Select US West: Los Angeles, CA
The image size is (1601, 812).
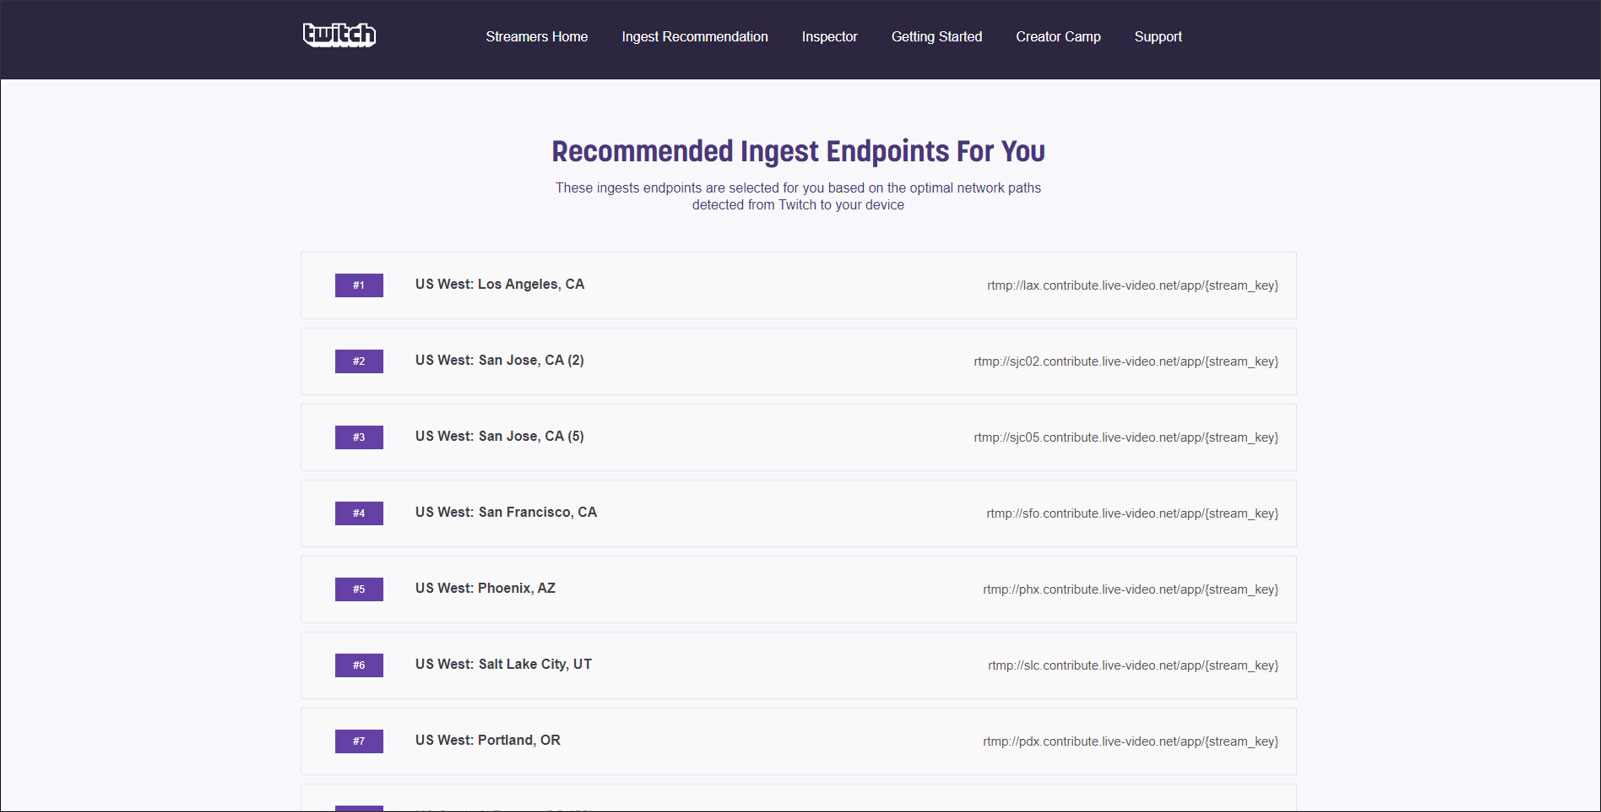pyautogui.click(x=500, y=284)
